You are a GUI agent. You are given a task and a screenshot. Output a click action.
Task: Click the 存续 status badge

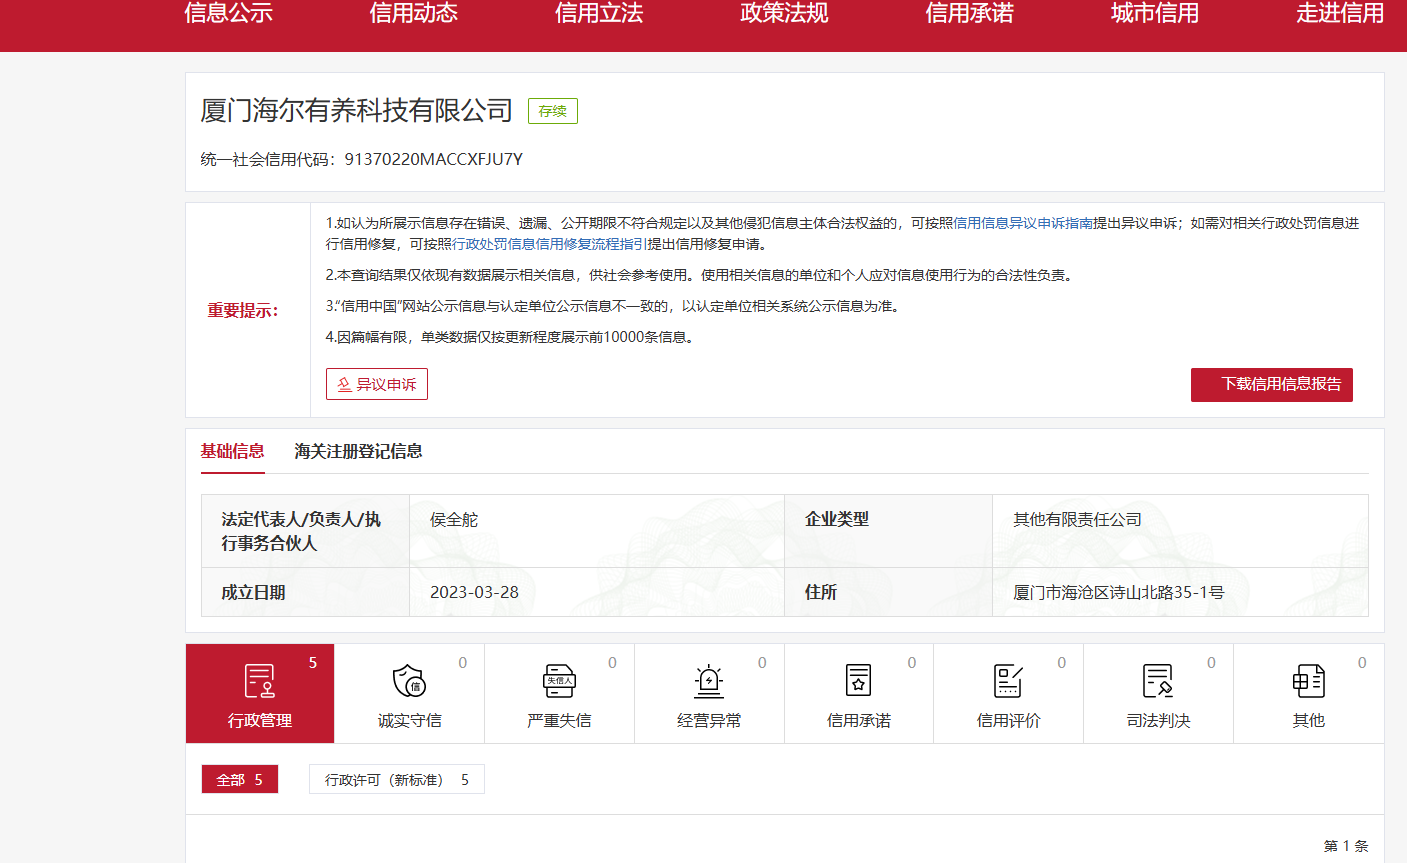pyautogui.click(x=552, y=111)
